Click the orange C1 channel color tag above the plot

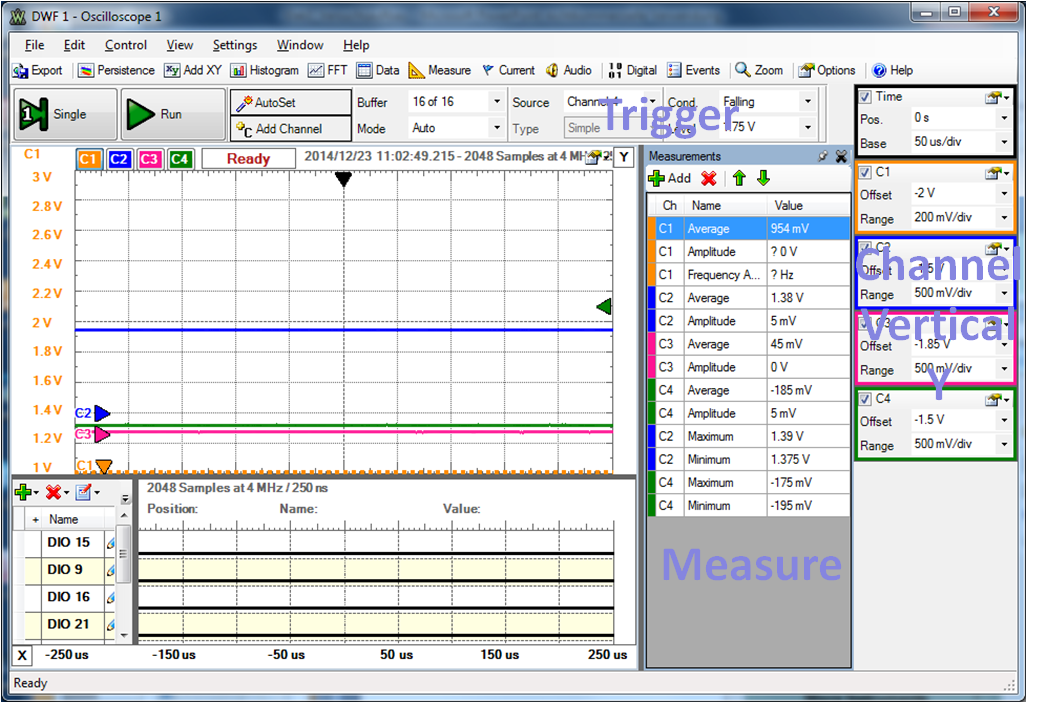(x=88, y=159)
